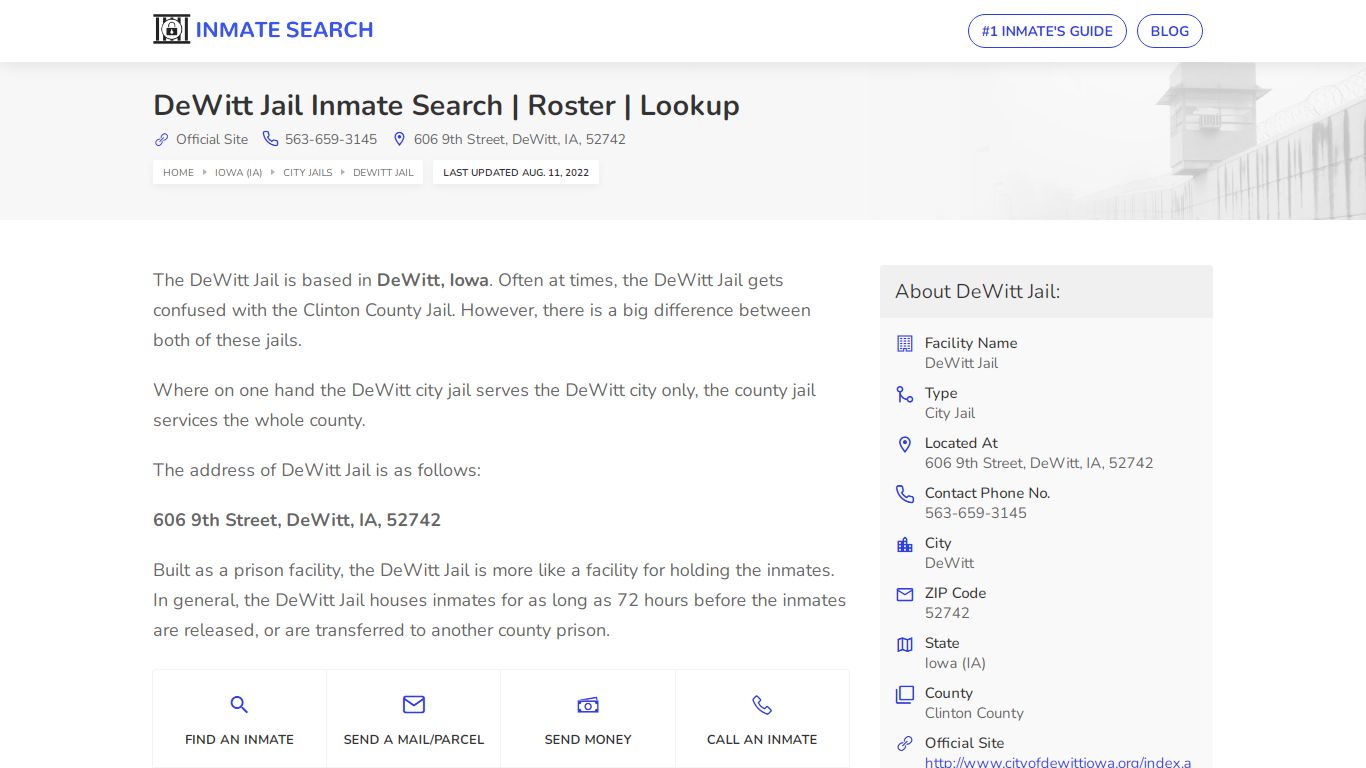1366x768 pixels.
Task: Click the envelope icon for Send a Mail/Parcel
Action: point(414,705)
